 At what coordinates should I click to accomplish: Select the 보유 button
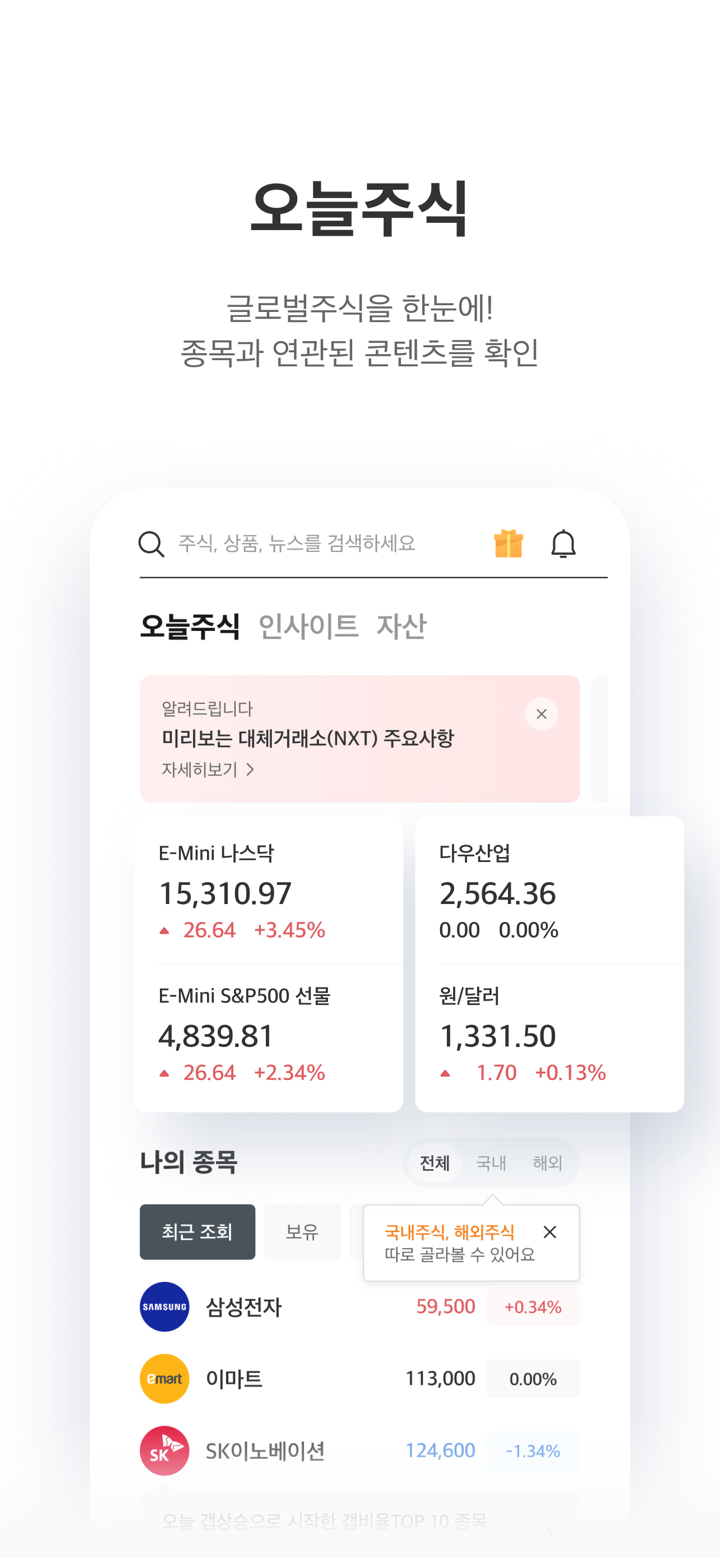pyautogui.click(x=302, y=1232)
